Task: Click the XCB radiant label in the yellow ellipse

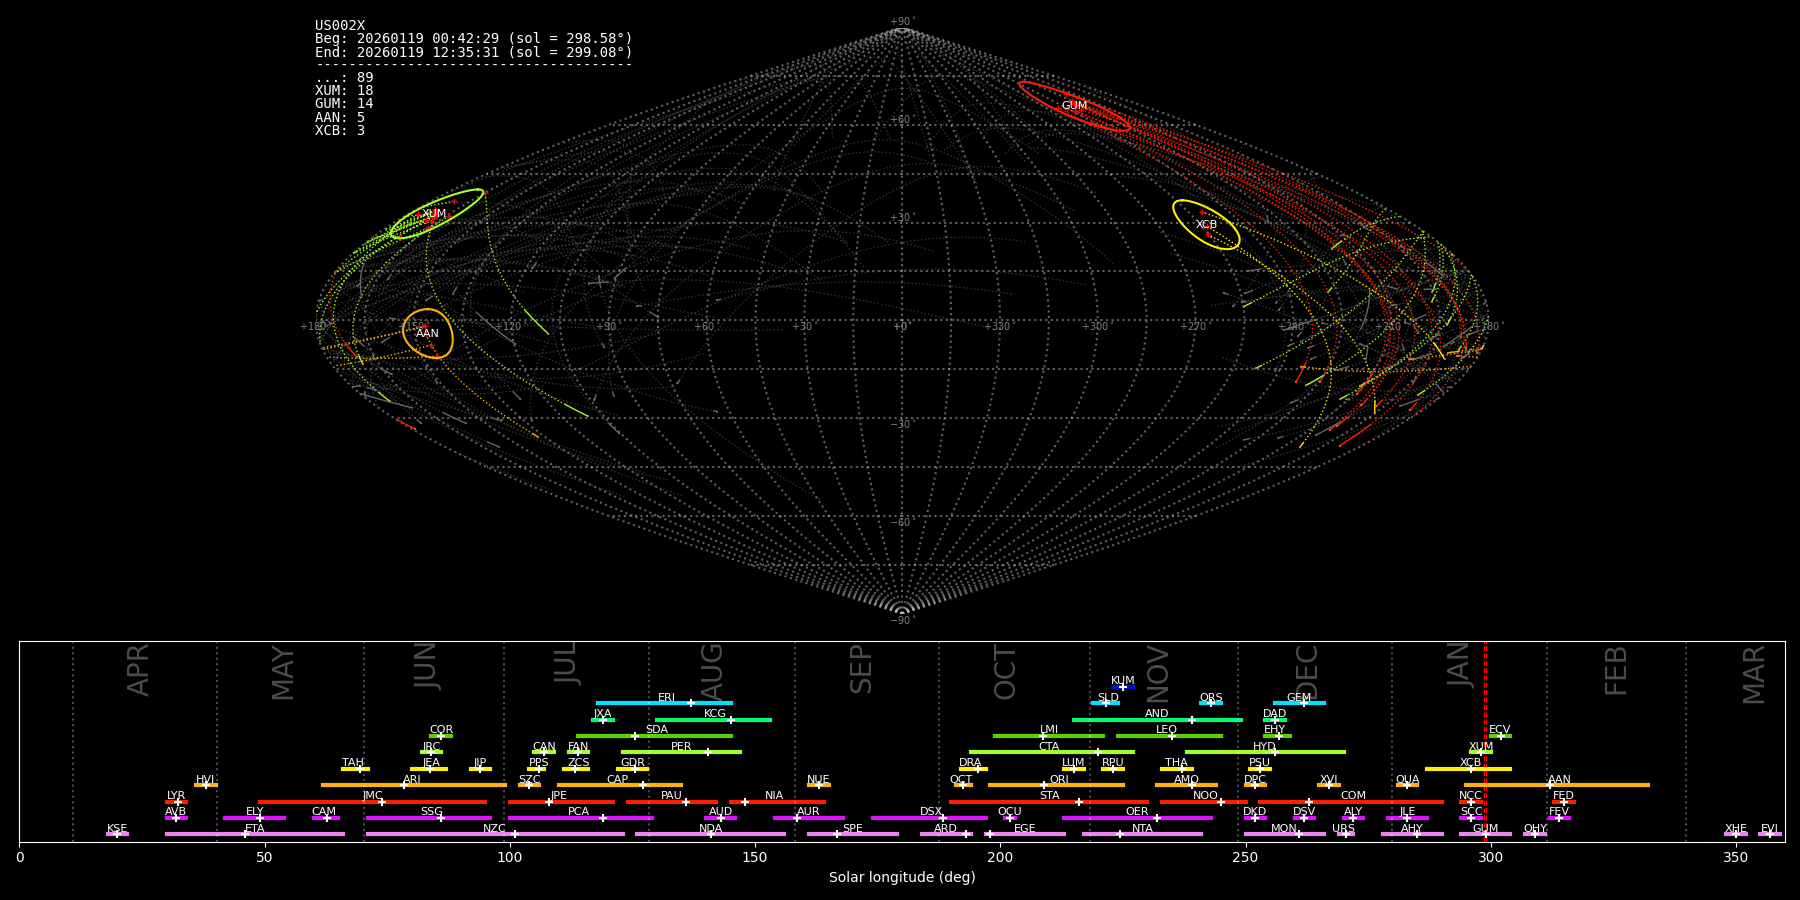Action: tap(1207, 225)
